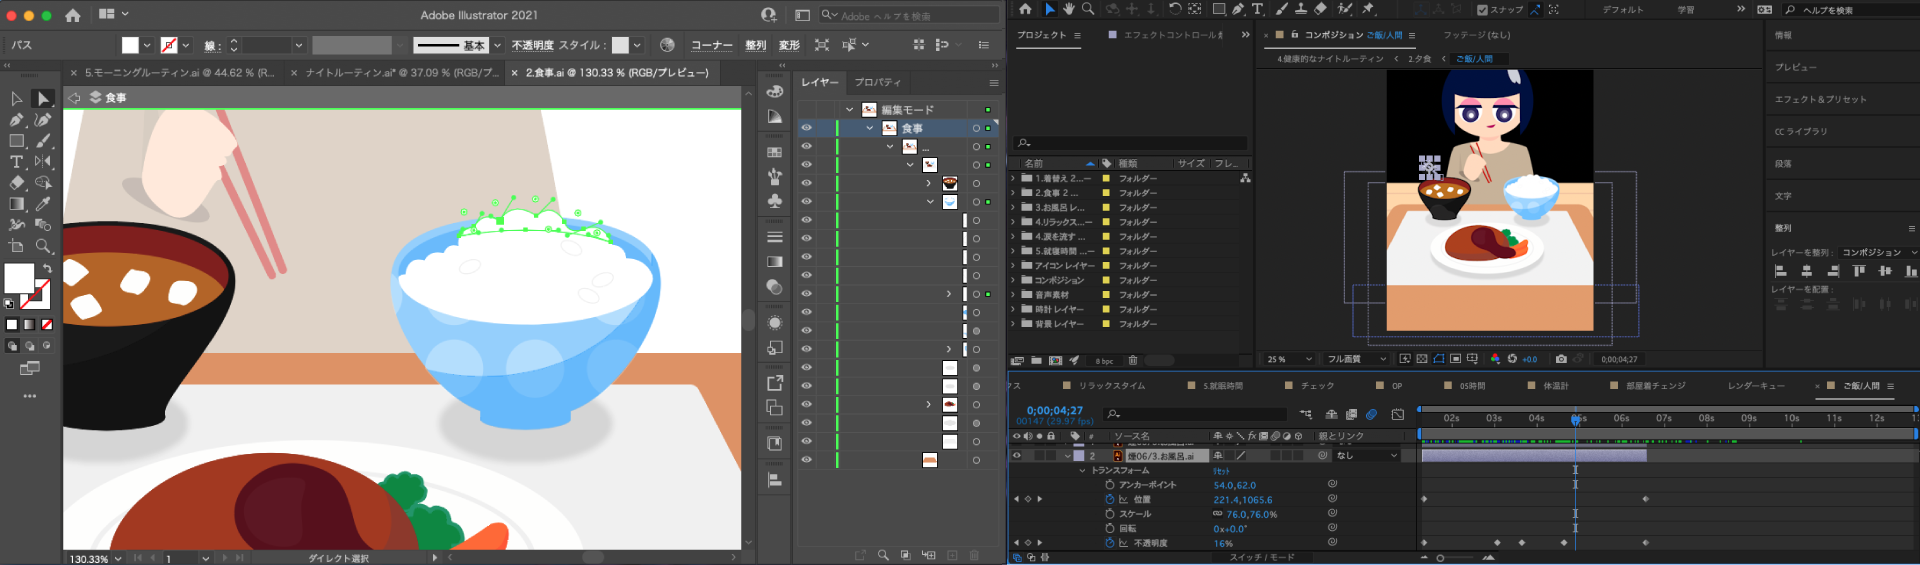
Task: Click the white fill color swatch in the toolbar
Action: (19, 277)
